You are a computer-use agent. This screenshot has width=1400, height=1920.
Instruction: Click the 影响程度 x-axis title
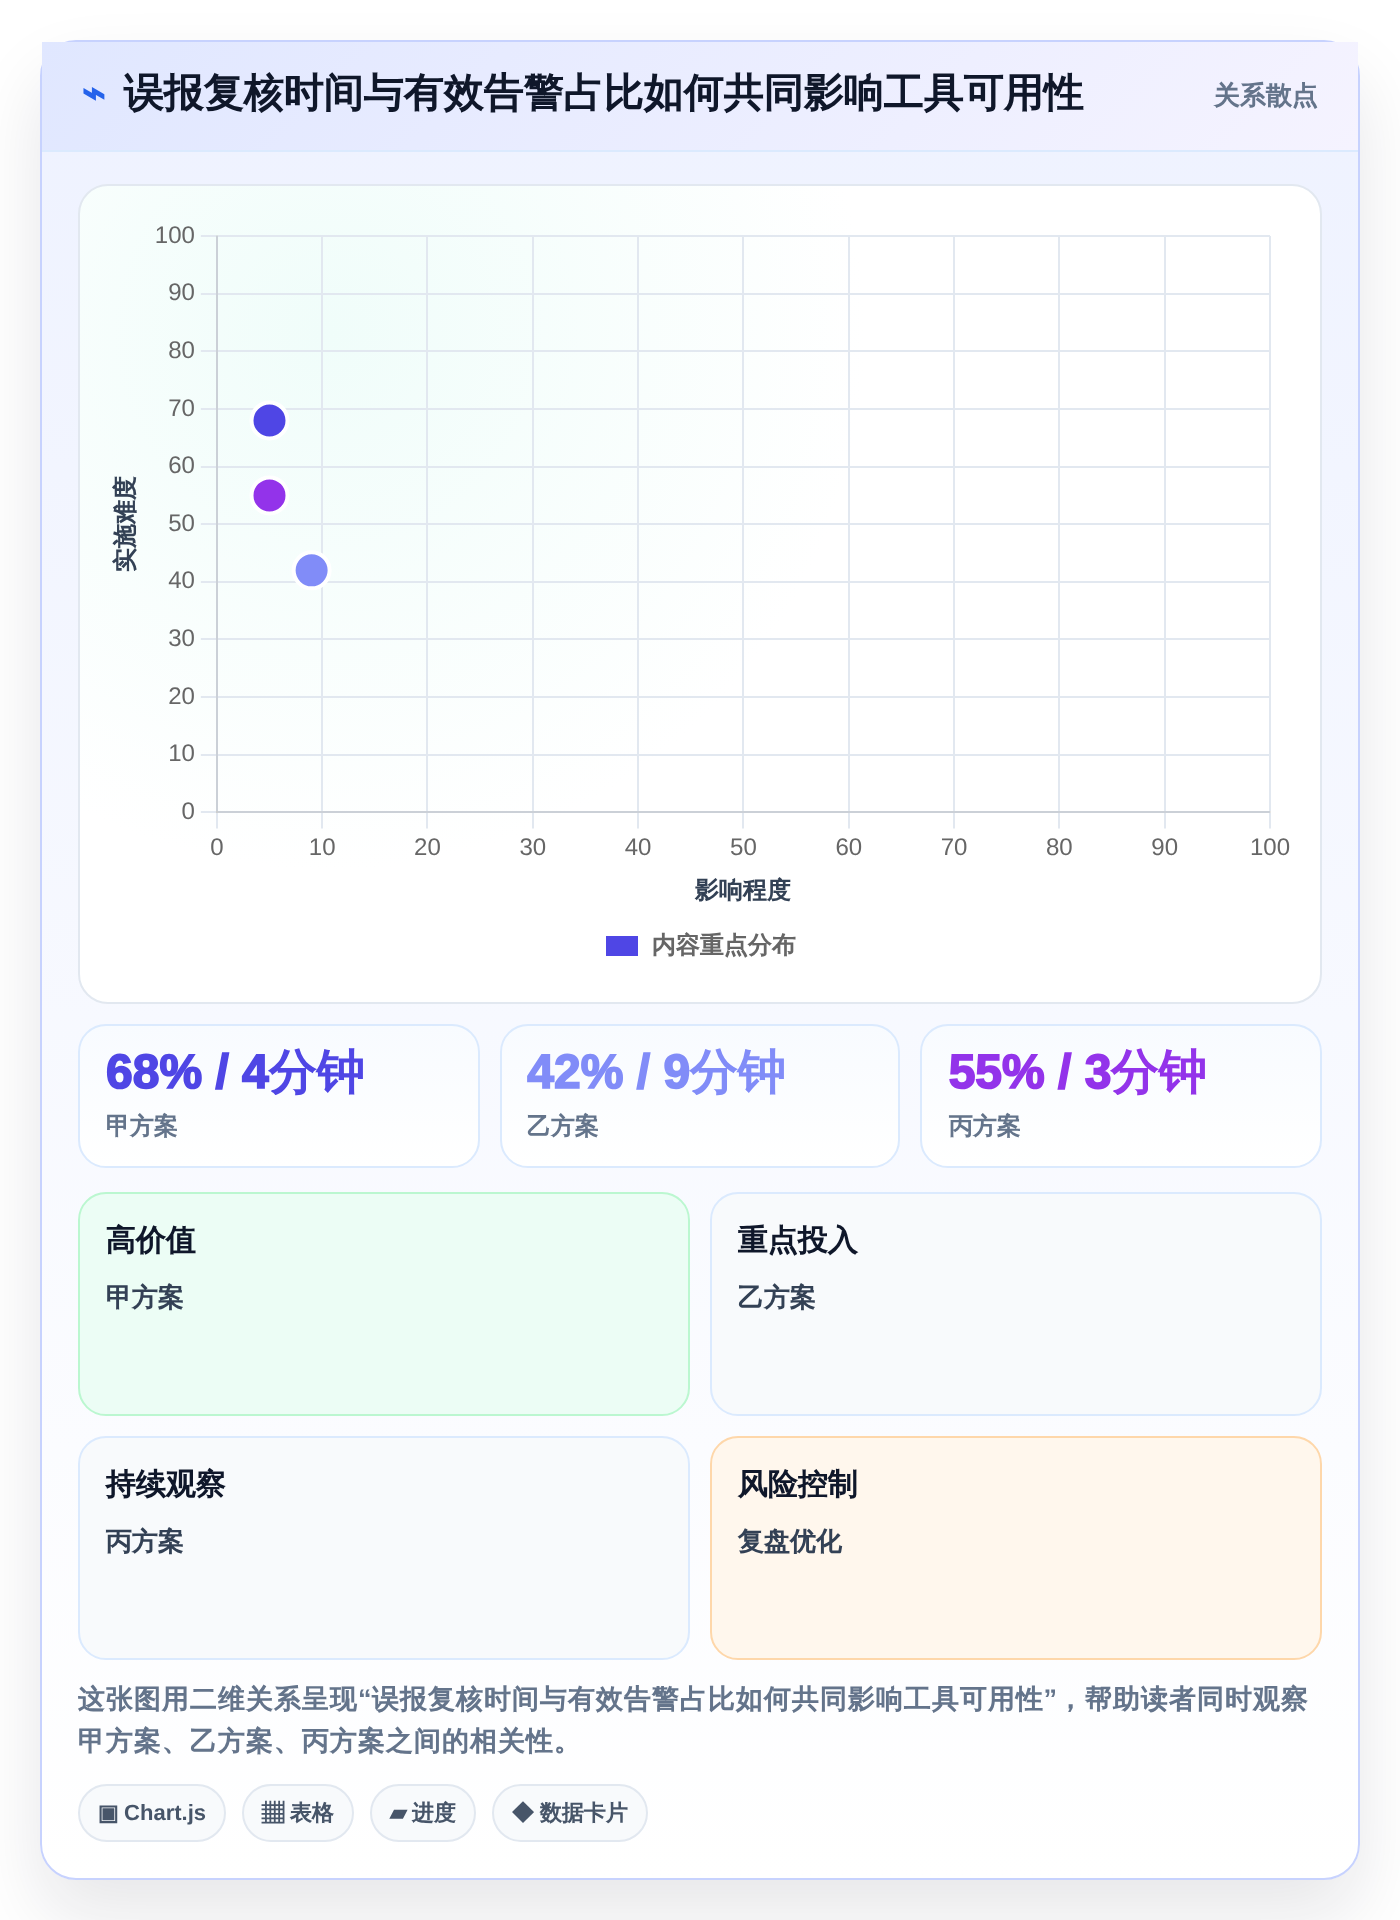pos(743,890)
